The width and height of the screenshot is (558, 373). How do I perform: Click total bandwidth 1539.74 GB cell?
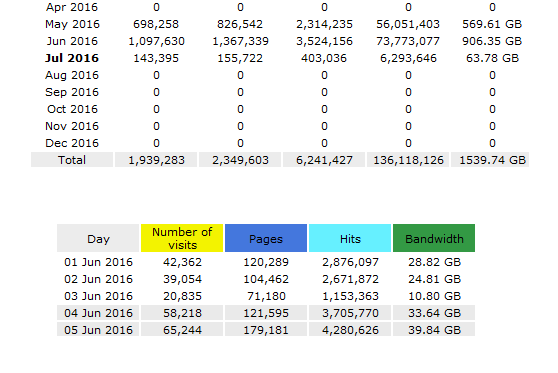coord(492,160)
